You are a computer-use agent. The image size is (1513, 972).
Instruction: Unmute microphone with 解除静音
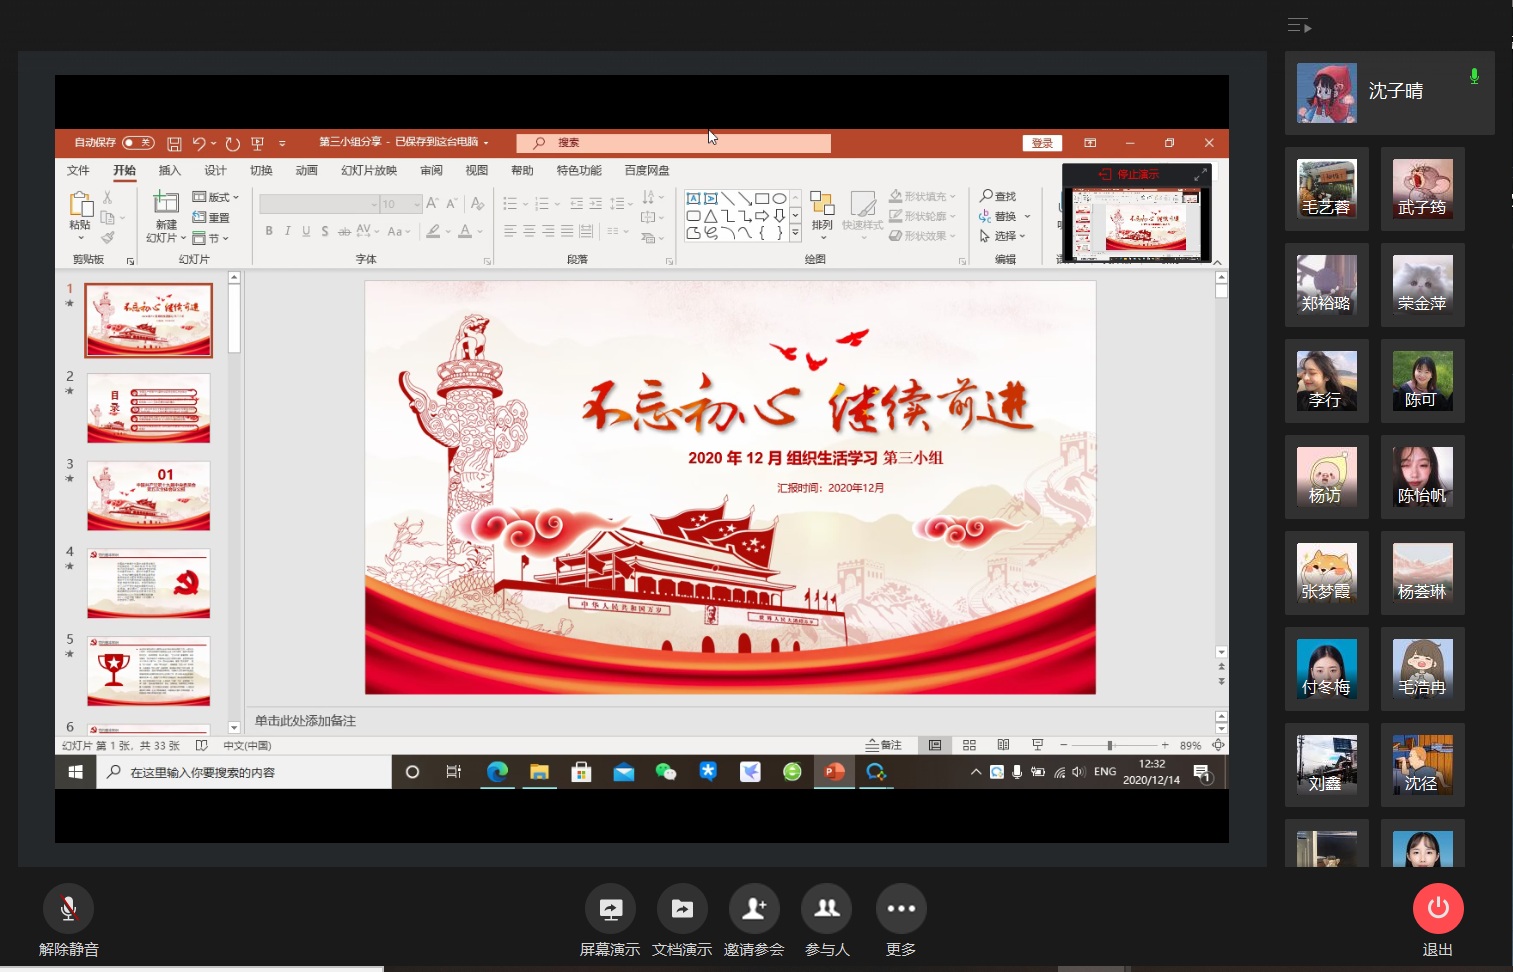68,909
